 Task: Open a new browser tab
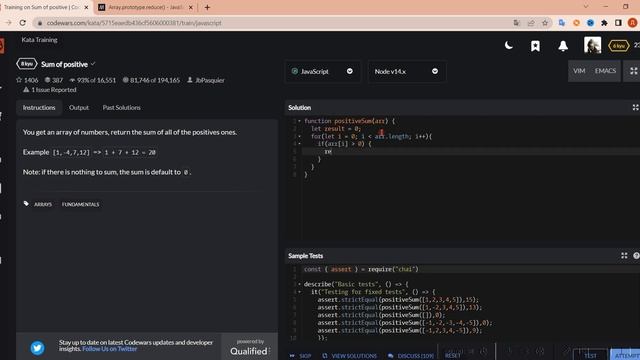click(x=207, y=7)
